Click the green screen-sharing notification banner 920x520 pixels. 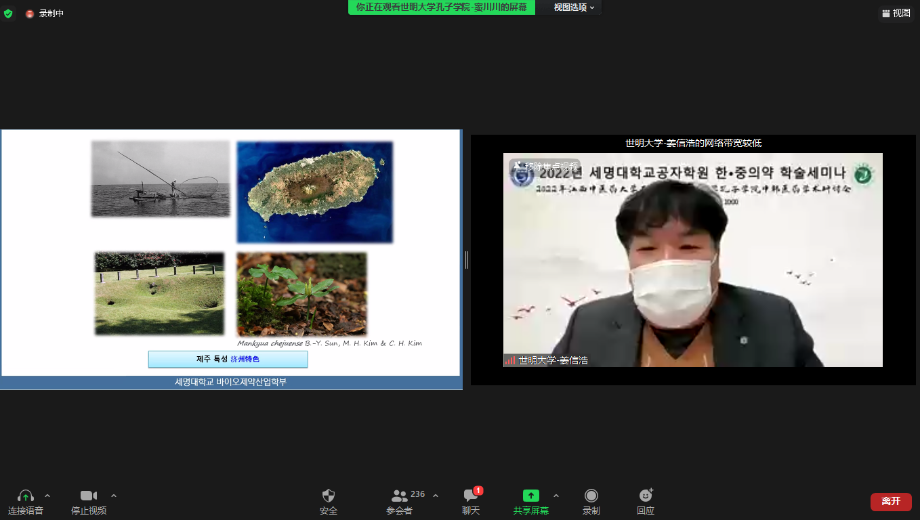click(x=441, y=7)
